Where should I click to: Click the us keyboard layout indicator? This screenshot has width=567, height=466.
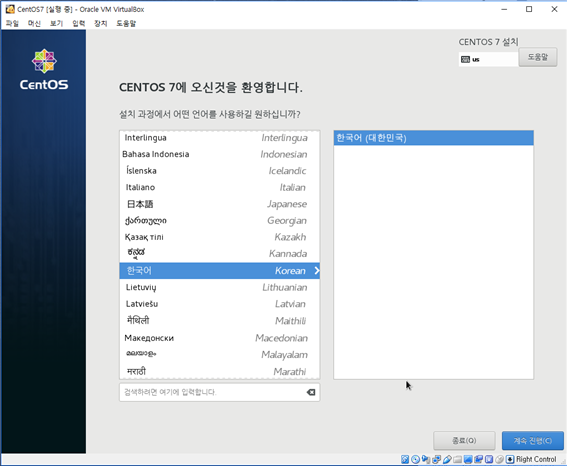(x=488, y=59)
